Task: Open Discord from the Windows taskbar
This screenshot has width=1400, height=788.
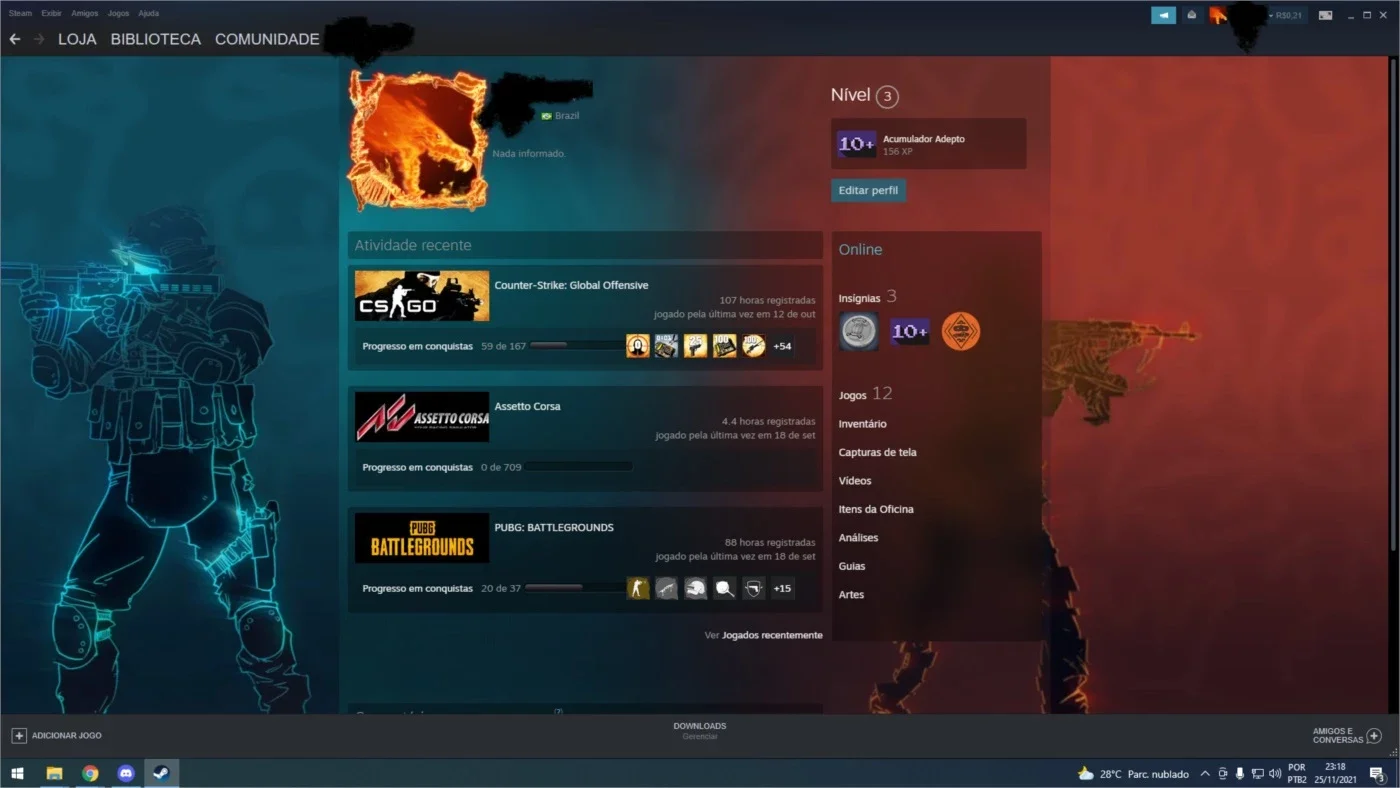Action: (x=125, y=773)
